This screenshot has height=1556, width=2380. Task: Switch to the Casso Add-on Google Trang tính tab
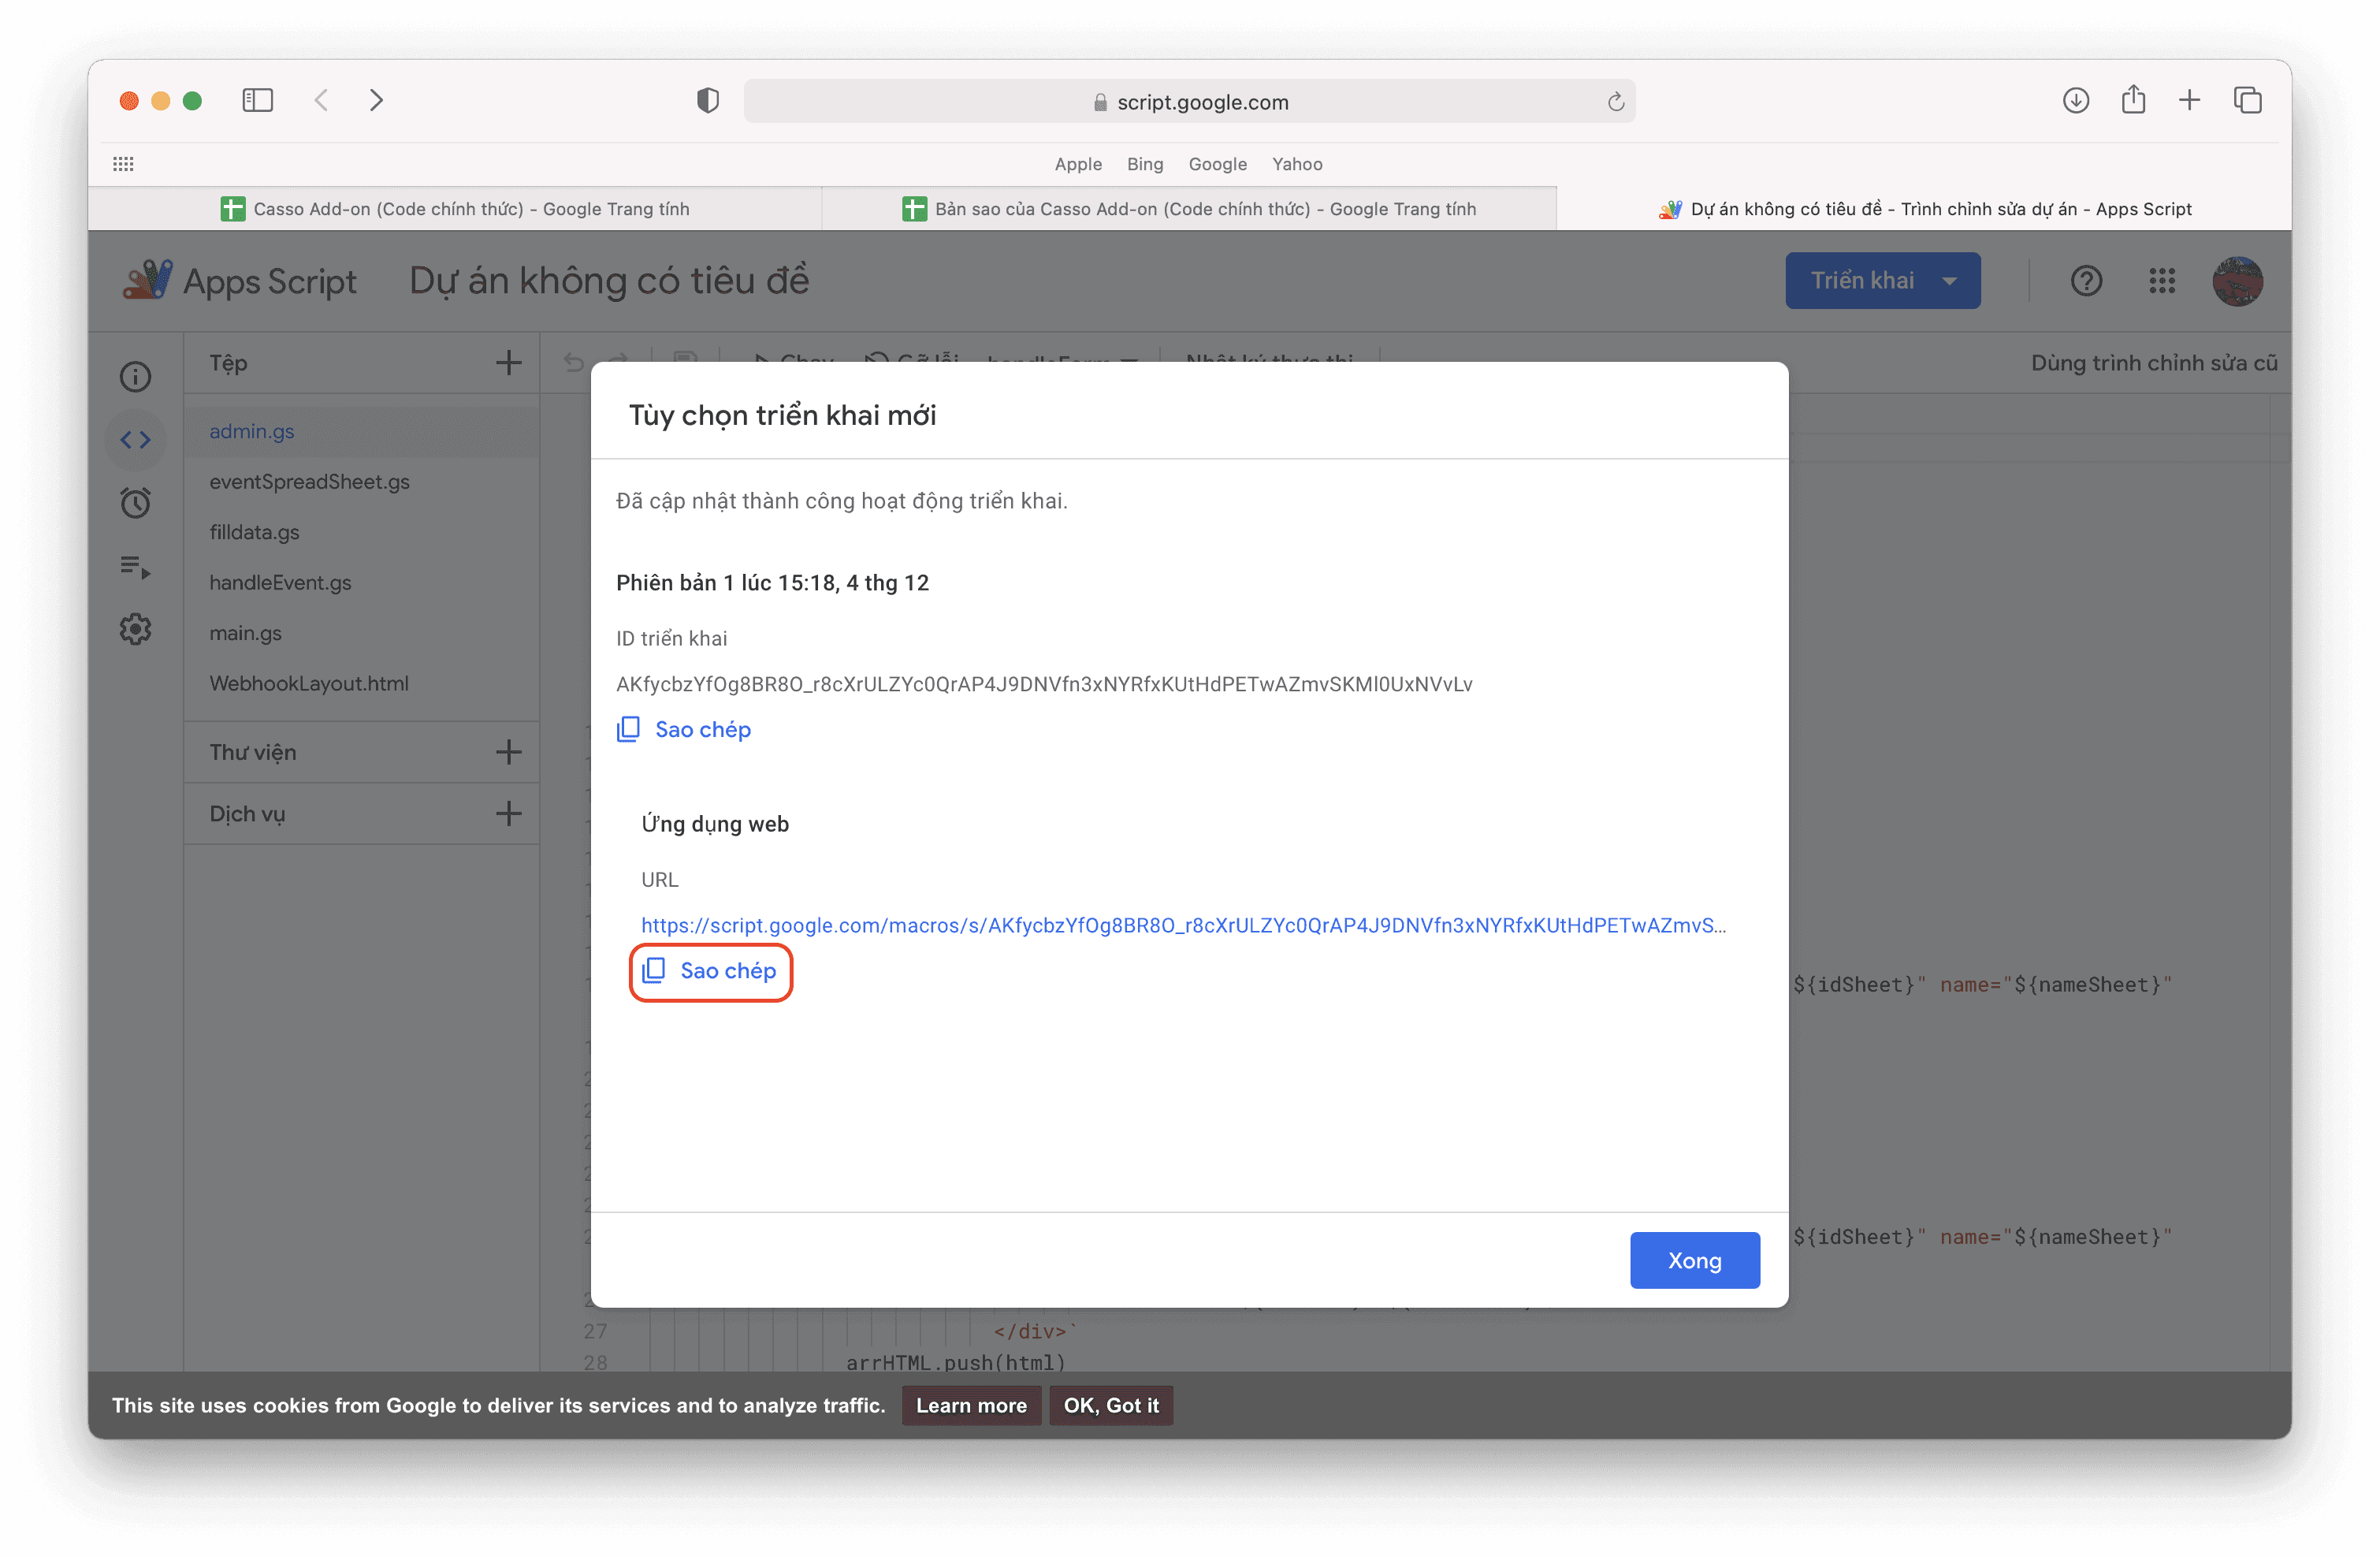[455, 209]
